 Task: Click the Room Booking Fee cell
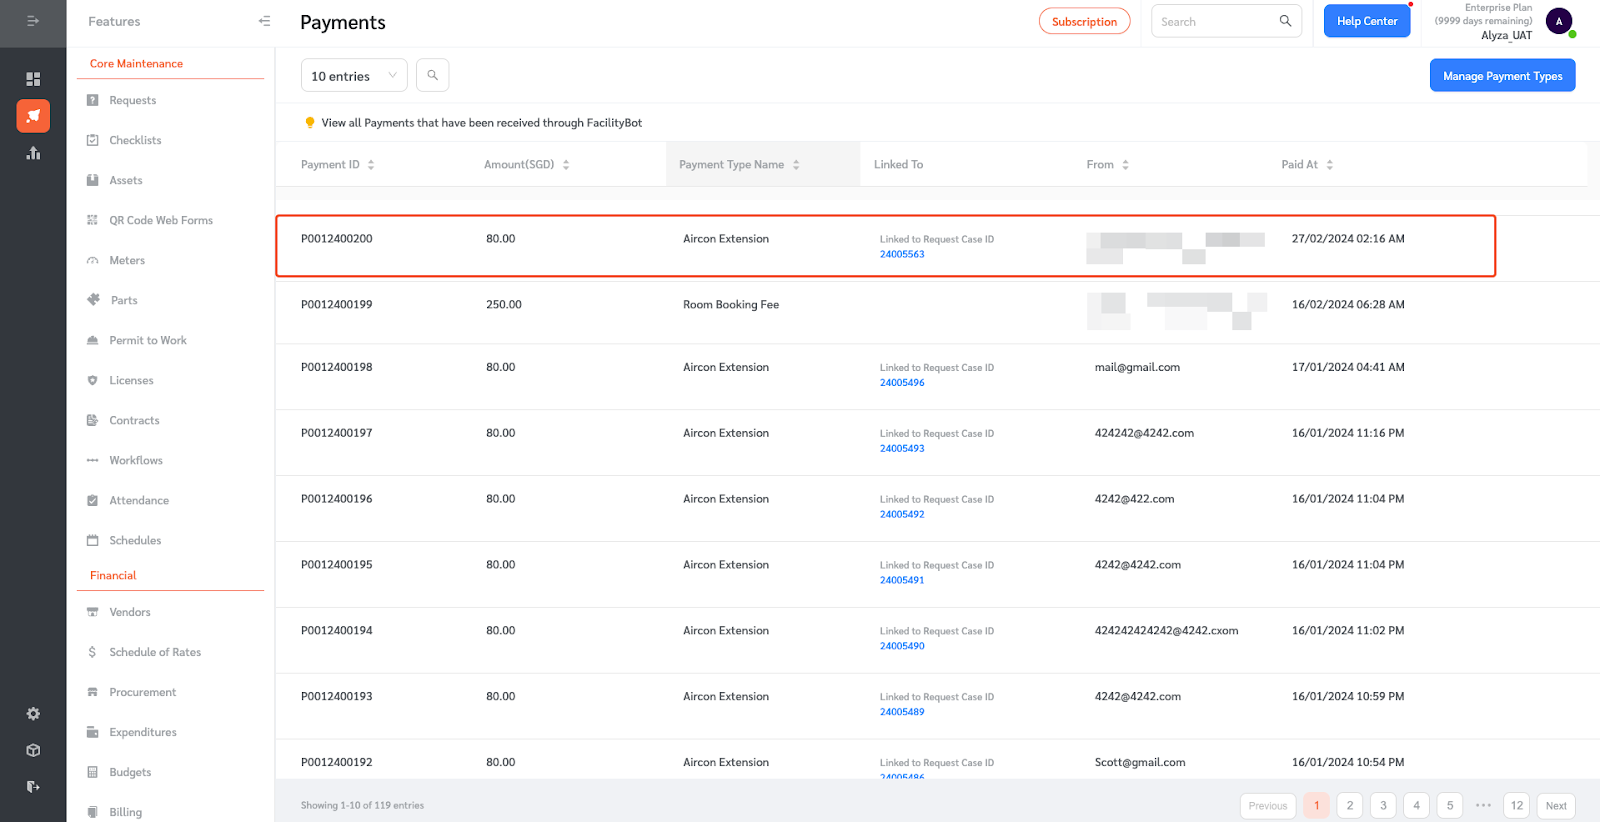click(731, 304)
